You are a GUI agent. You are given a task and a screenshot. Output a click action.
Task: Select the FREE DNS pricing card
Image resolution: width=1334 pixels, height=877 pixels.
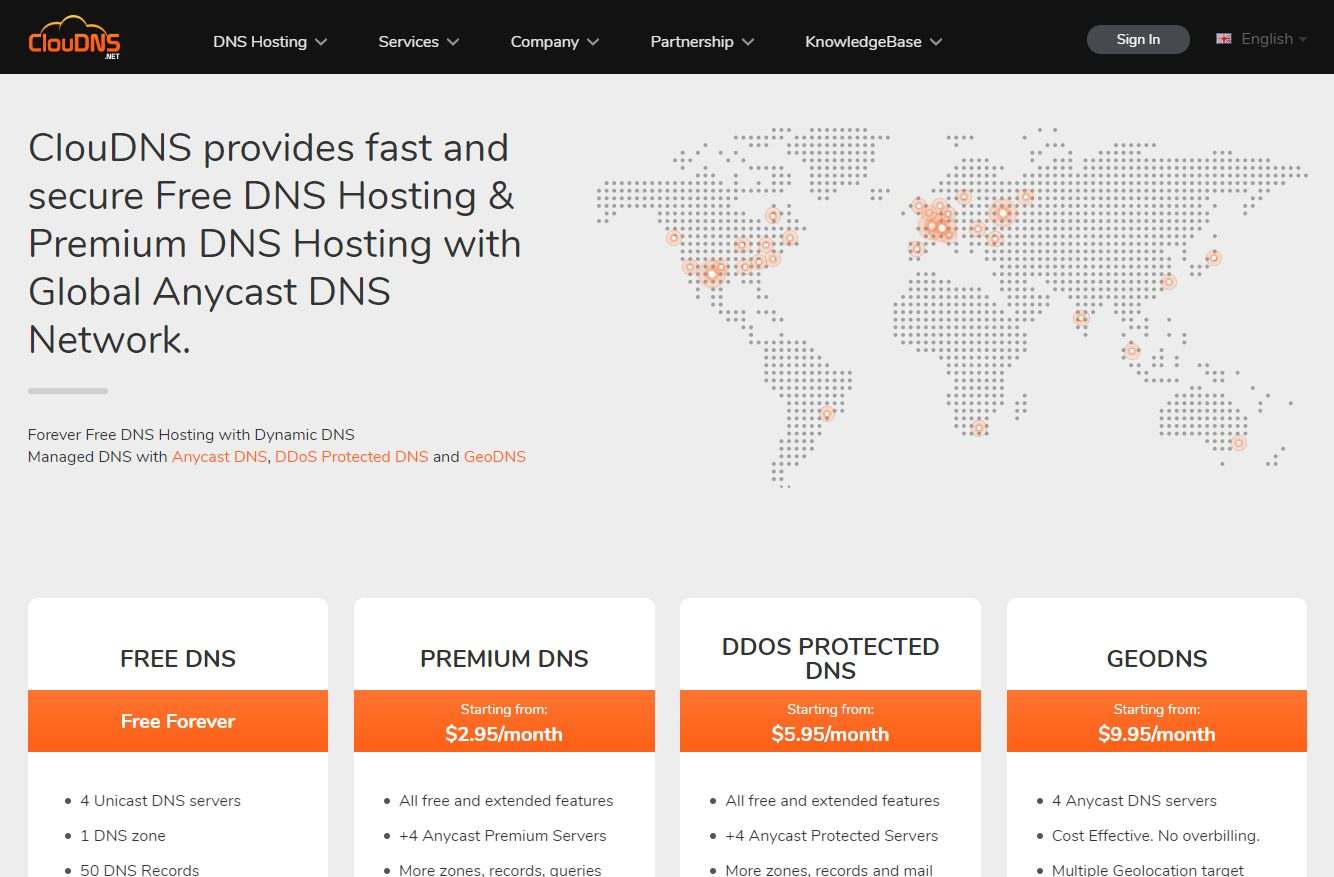[177, 658]
